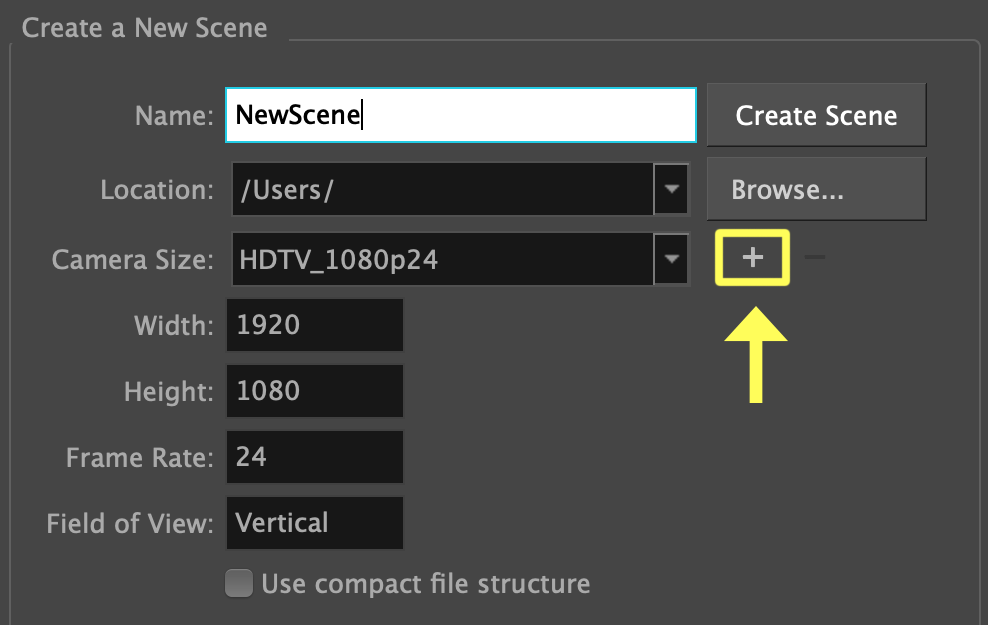Click the "Frame Rate:" label

tap(140, 458)
